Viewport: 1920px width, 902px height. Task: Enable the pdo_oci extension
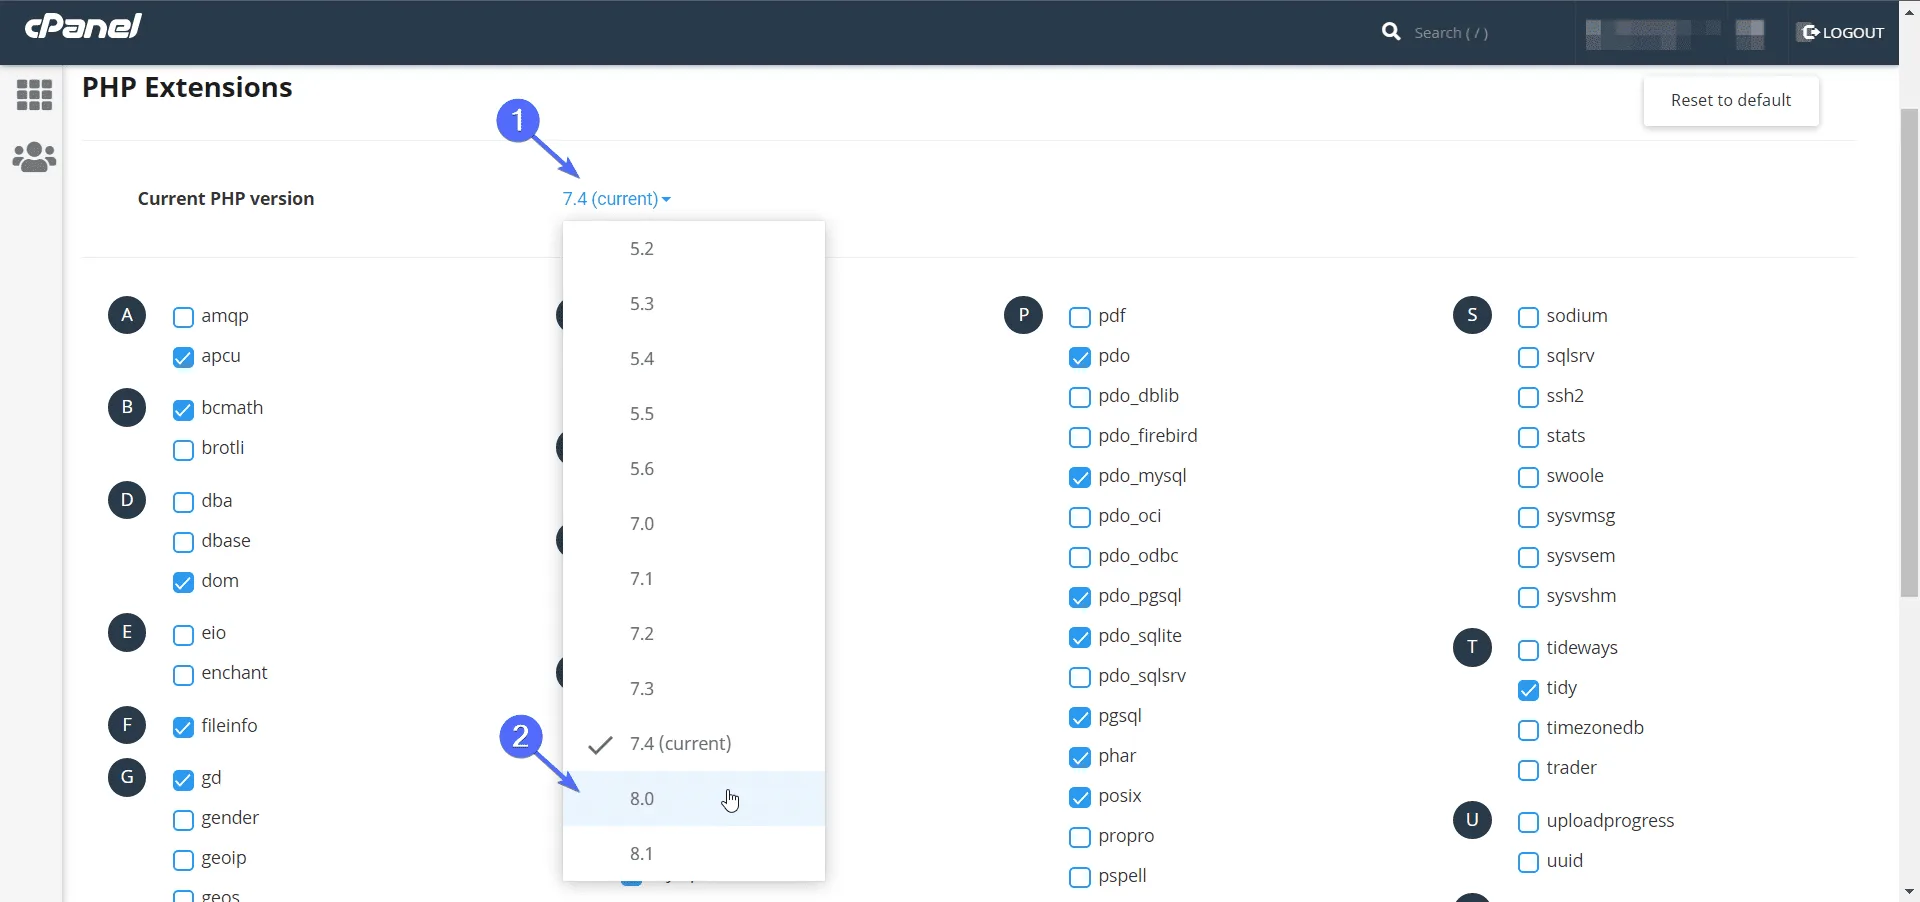coord(1080,517)
